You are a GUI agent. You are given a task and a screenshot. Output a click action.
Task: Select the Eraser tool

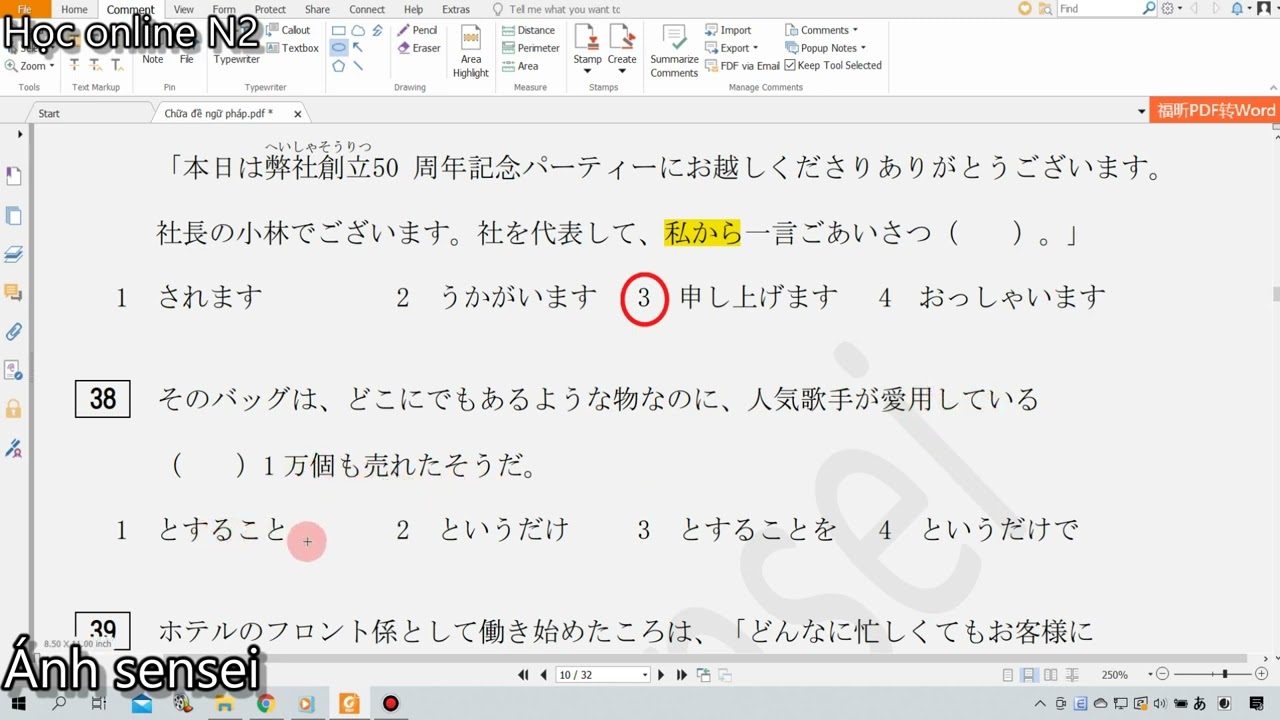(418, 48)
